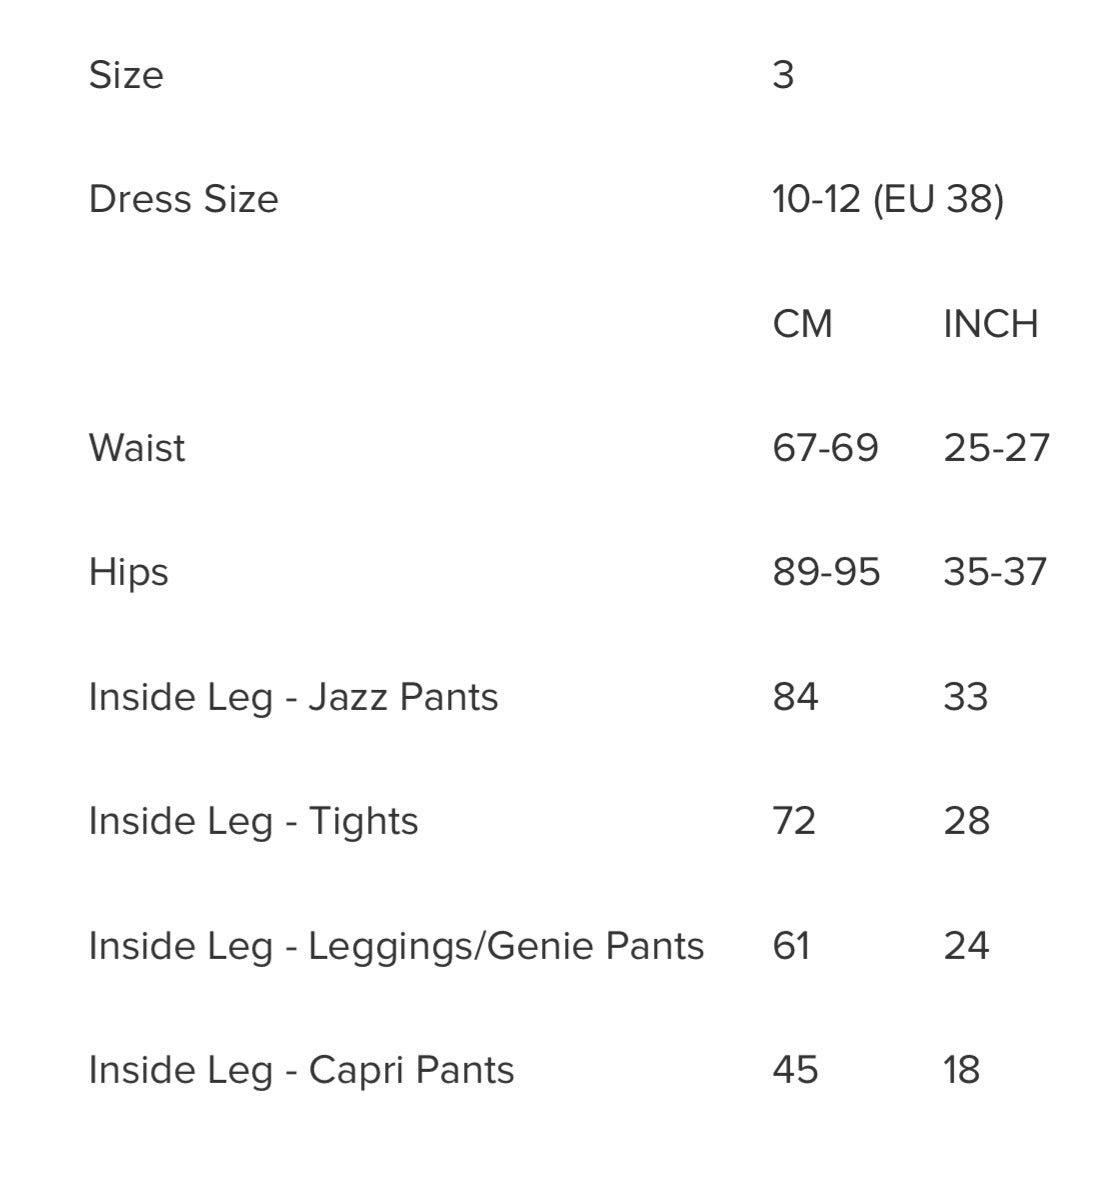Select the waist value 25-27 inches
This screenshot has width=1098, height=1187.
coord(996,448)
